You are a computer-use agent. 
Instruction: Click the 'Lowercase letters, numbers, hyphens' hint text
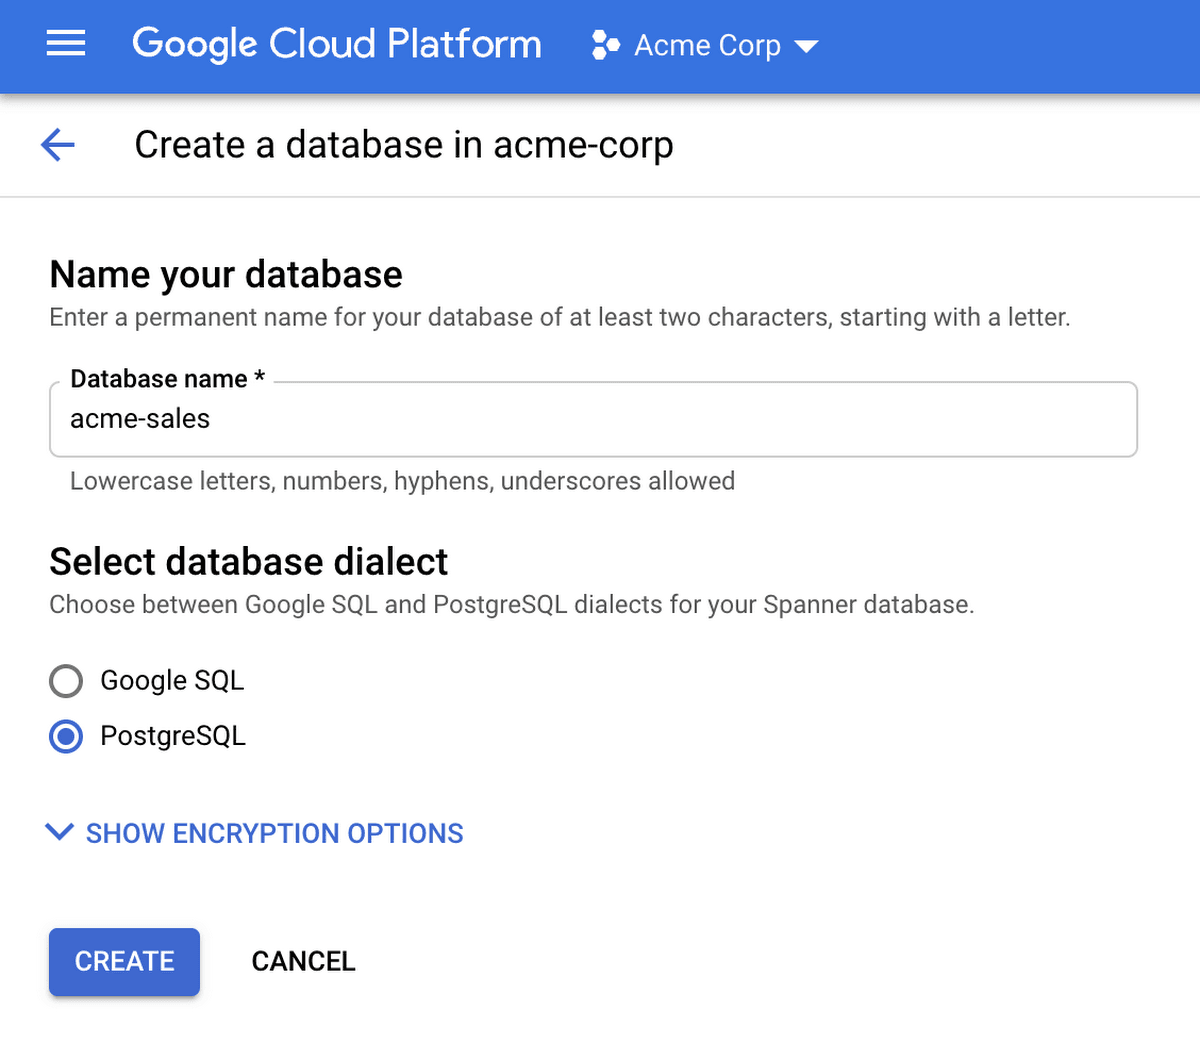point(402,481)
